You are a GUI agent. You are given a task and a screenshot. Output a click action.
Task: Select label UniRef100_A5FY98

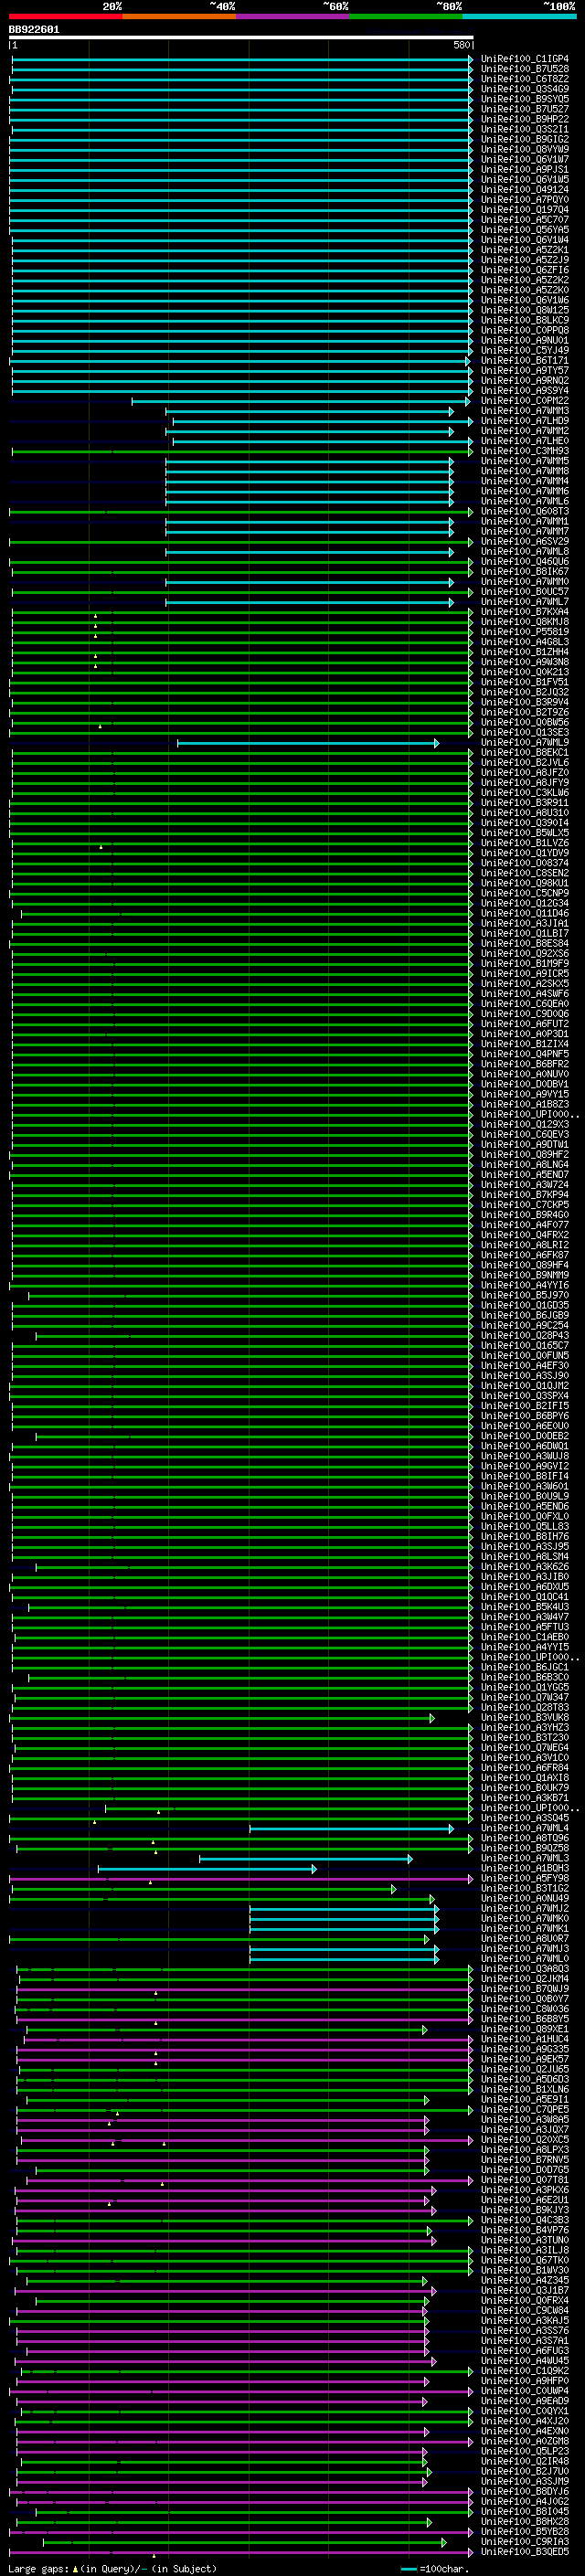tap(524, 1879)
